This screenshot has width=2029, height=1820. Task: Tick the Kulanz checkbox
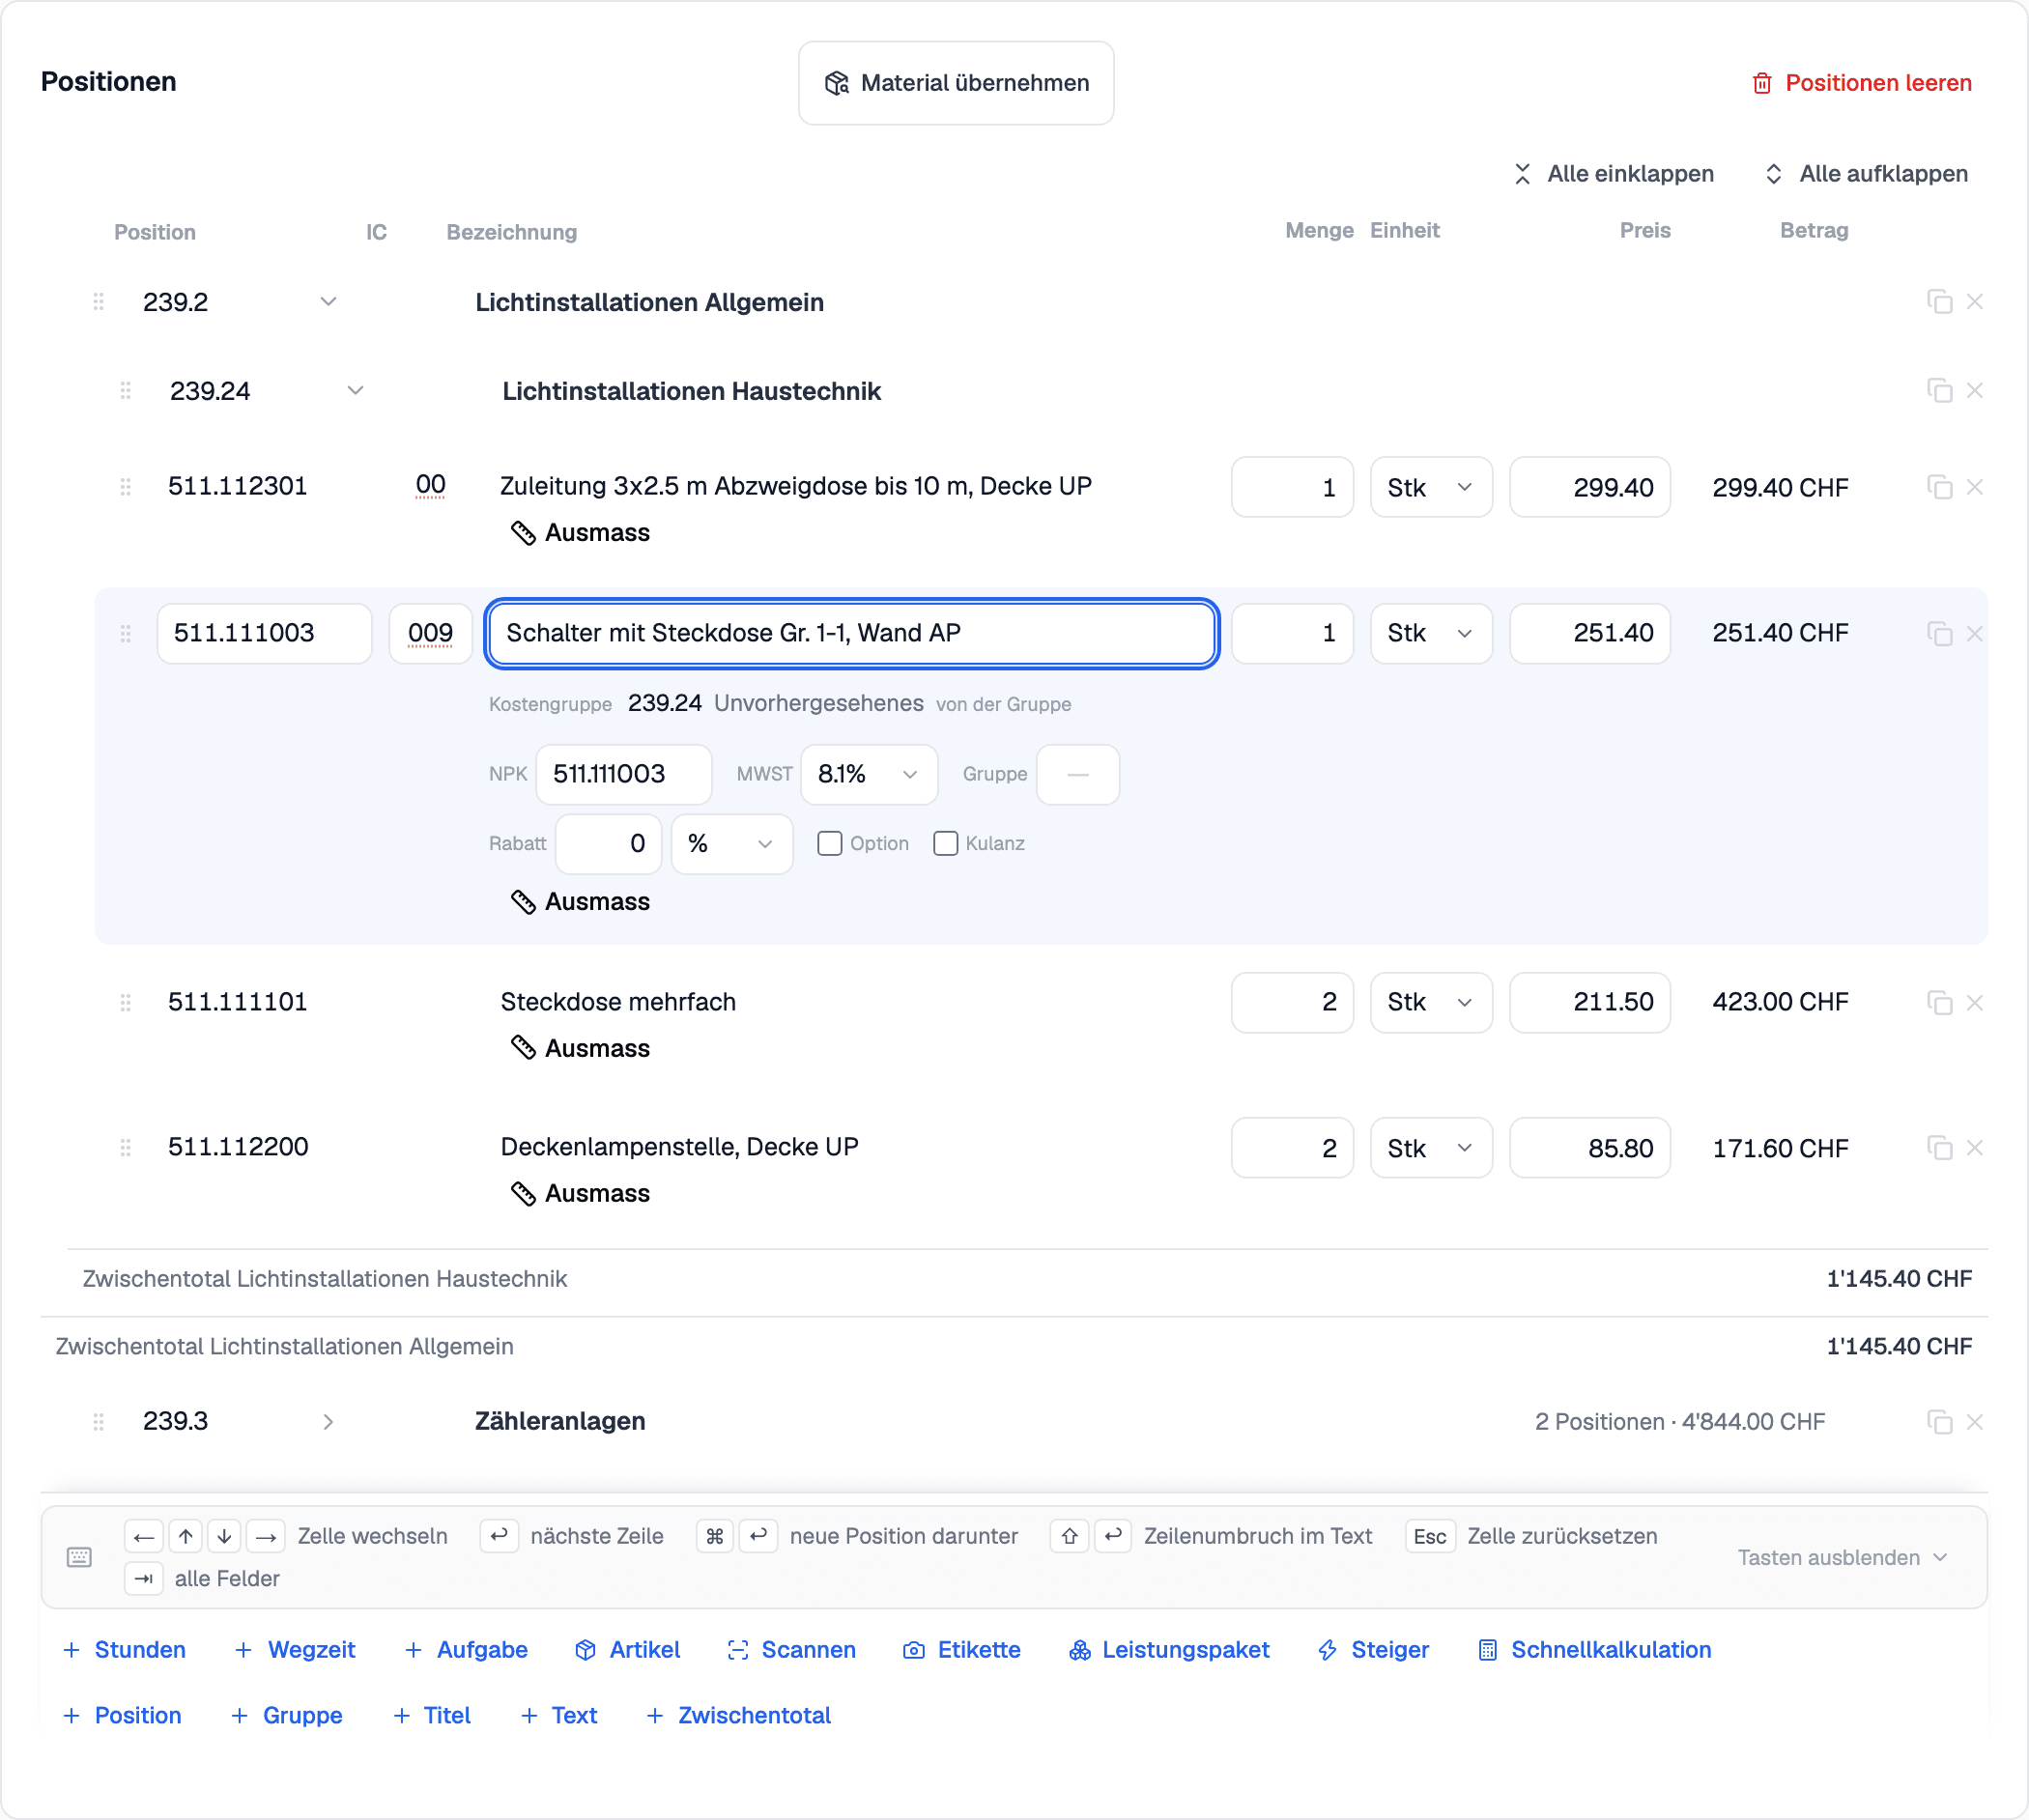coord(945,844)
